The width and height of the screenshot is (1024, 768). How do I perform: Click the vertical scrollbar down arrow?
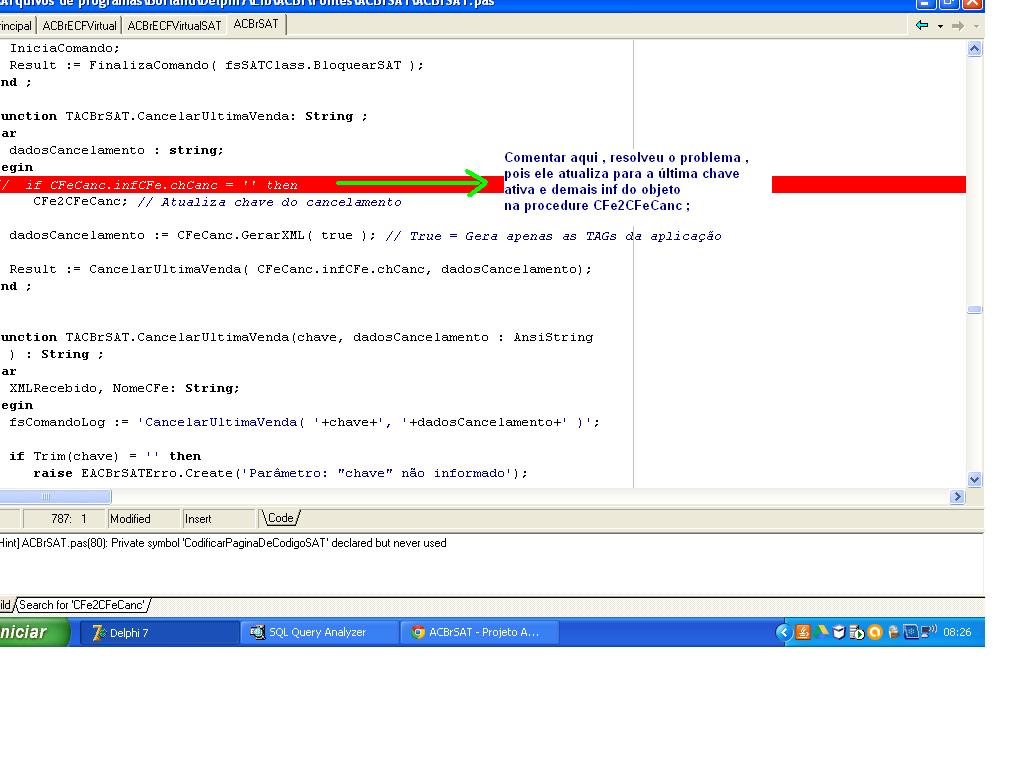(974, 480)
